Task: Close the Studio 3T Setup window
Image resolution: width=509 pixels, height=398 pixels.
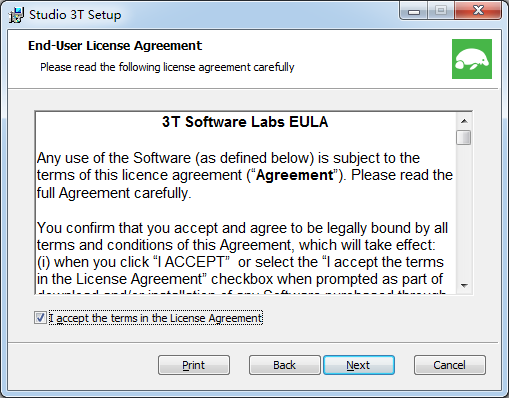Action: tap(478, 11)
